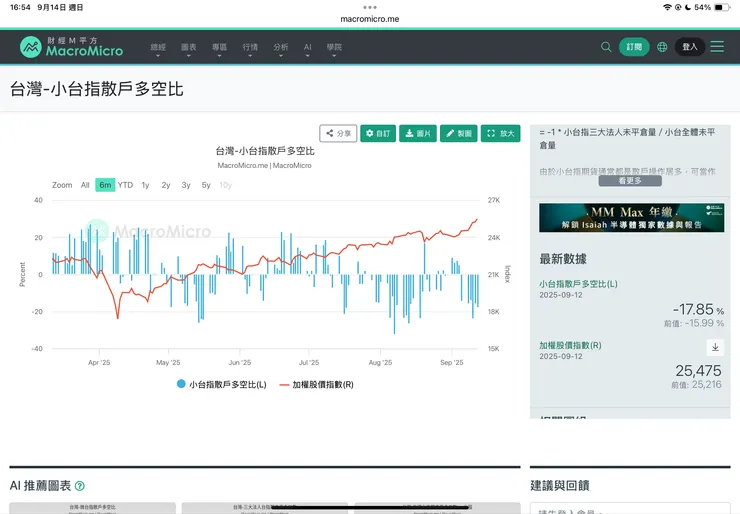Viewport: 740px width, 514px height.
Task: Open the 學院 nav dropdown
Action: point(334,49)
